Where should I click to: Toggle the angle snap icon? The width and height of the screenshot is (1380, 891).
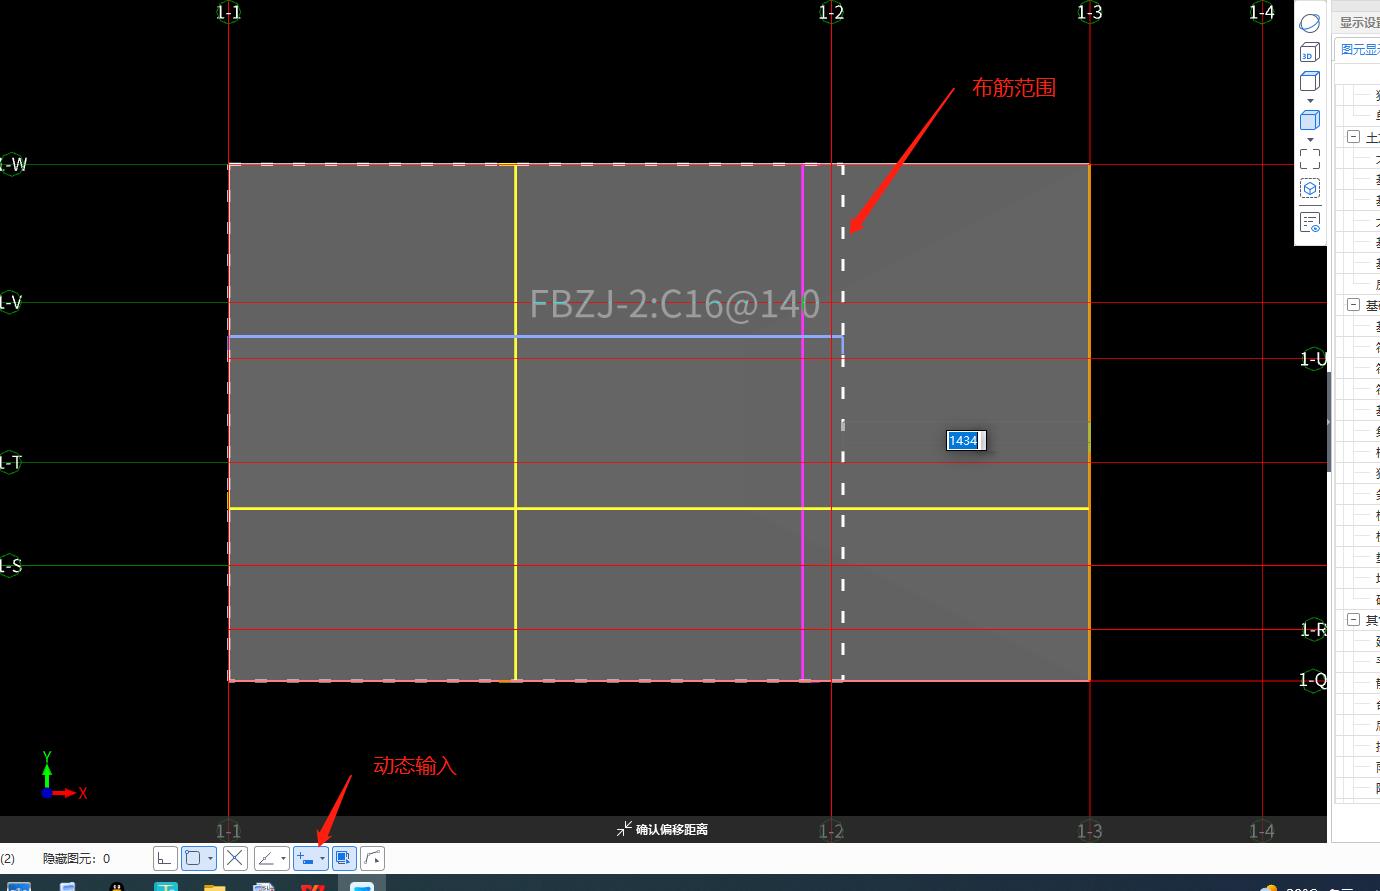pyautogui.click(x=266, y=858)
